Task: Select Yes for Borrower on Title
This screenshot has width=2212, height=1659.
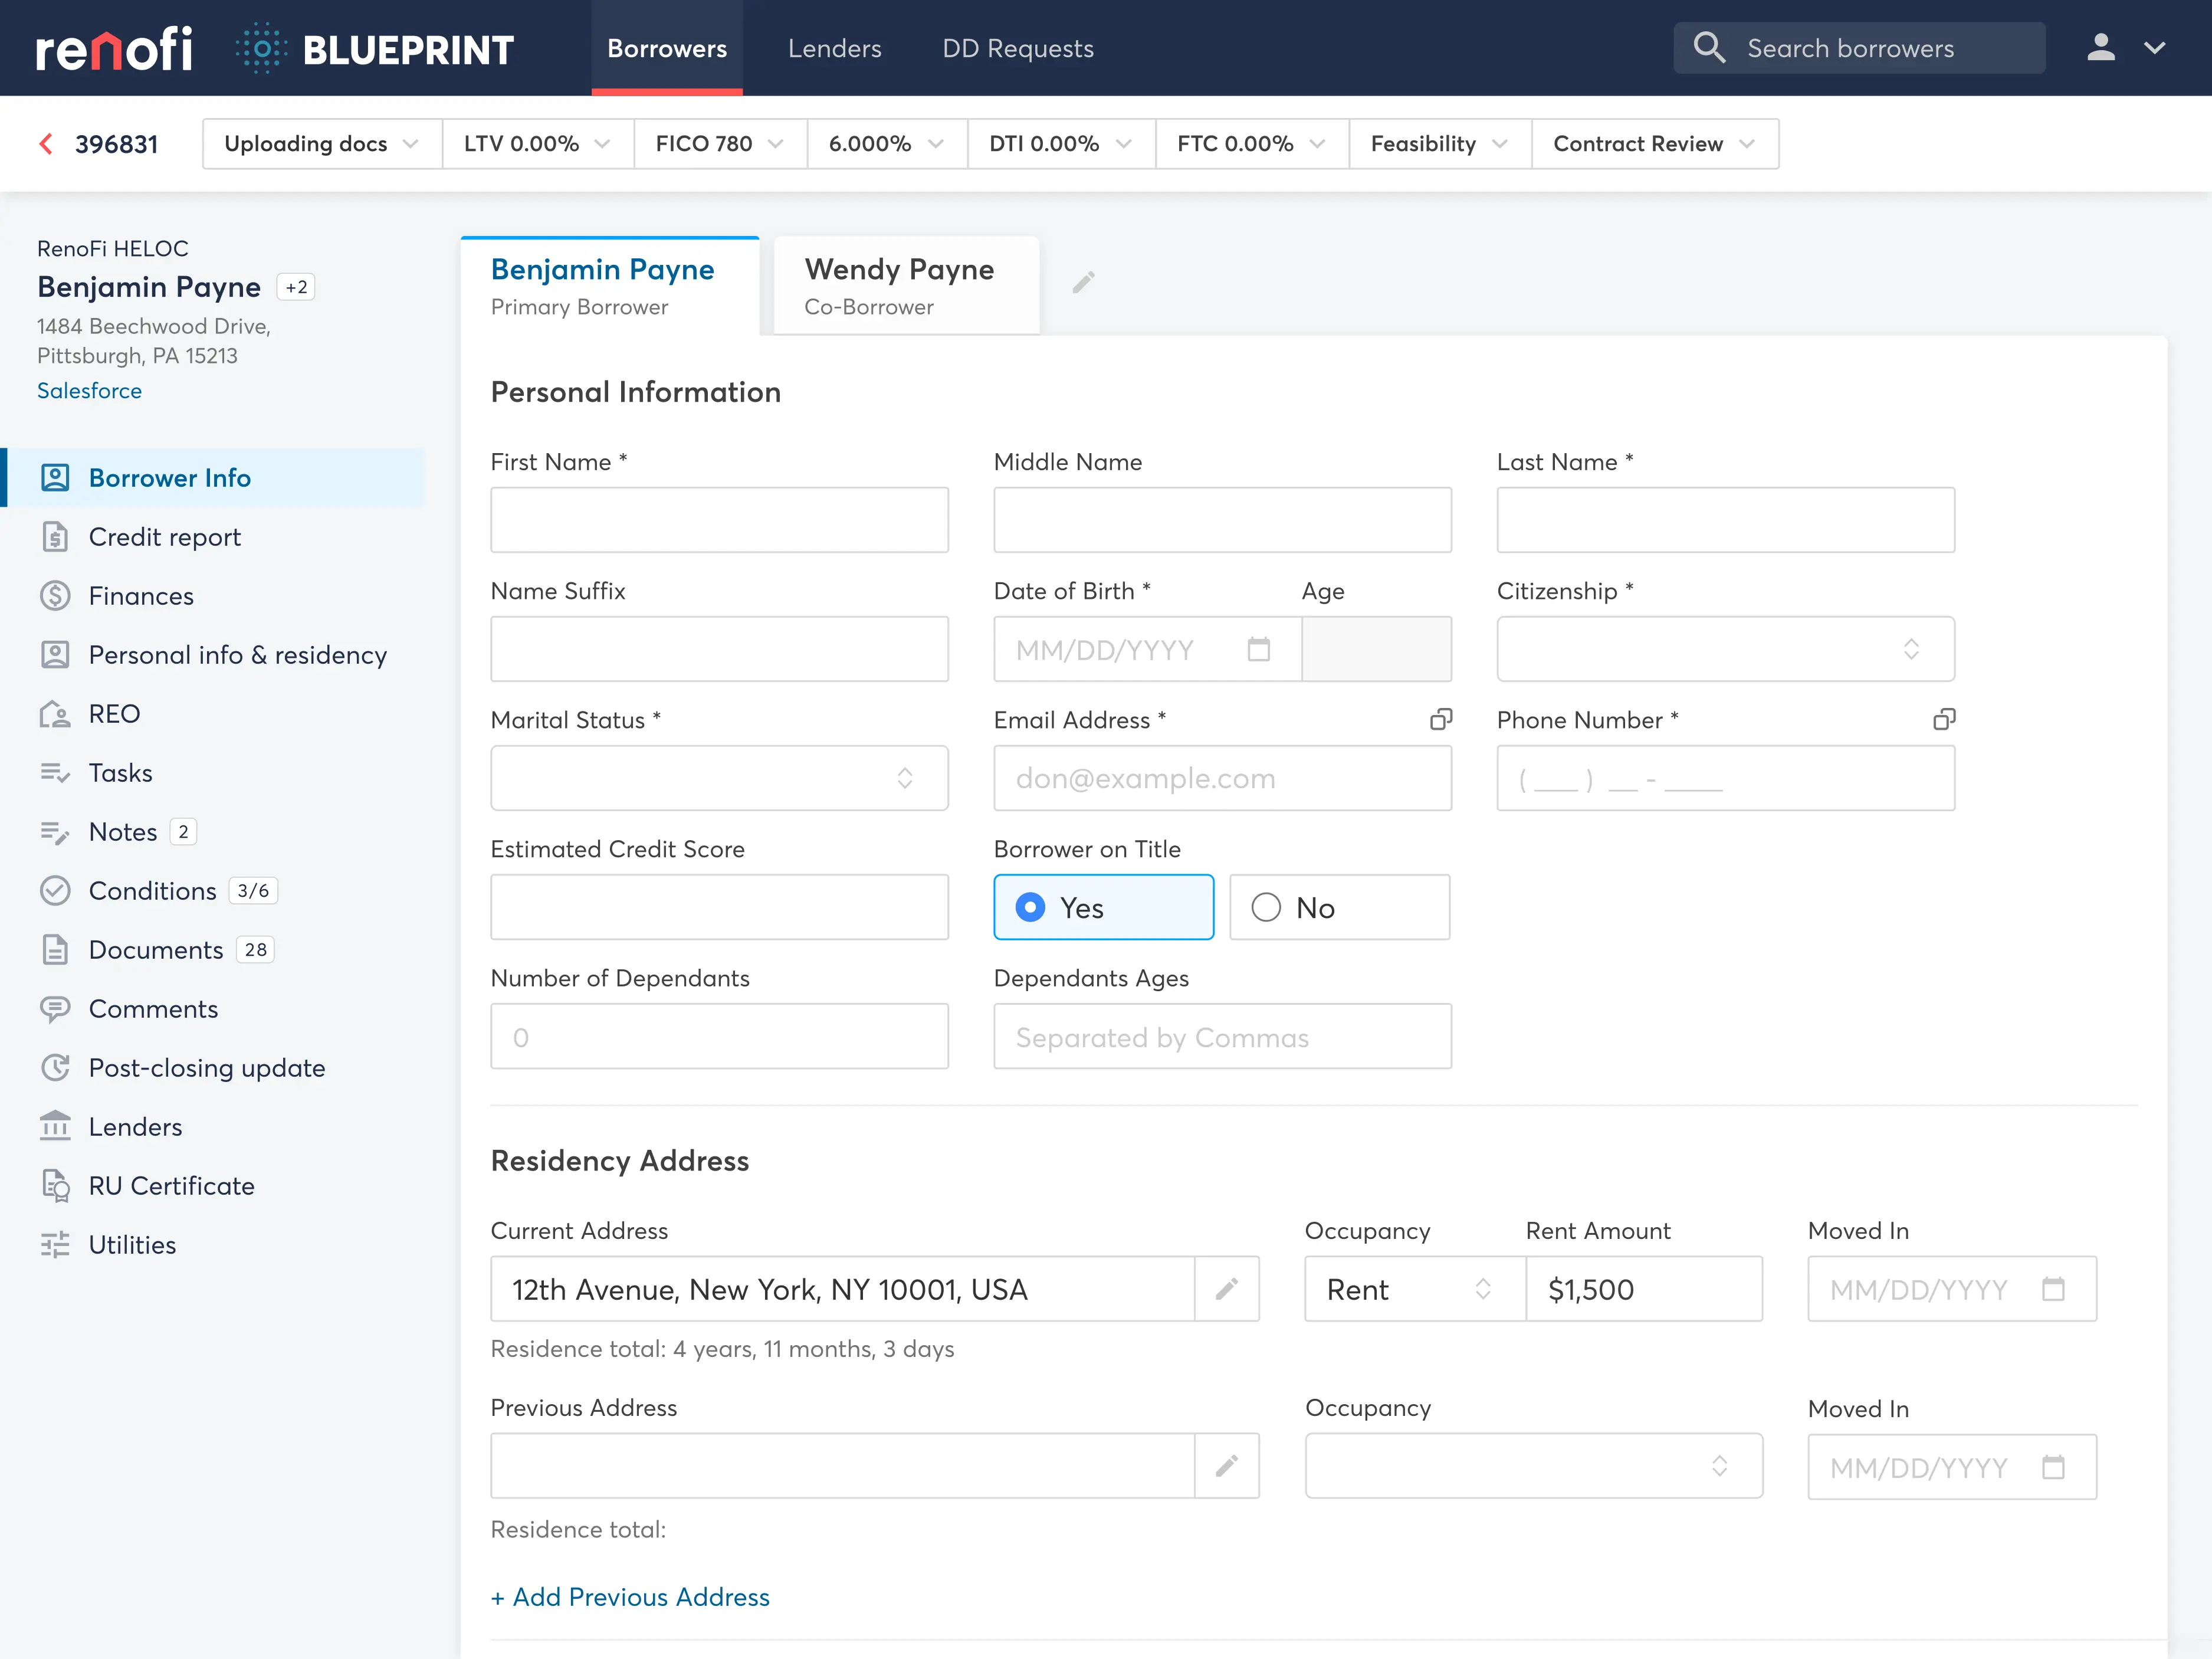Action: (x=1103, y=907)
